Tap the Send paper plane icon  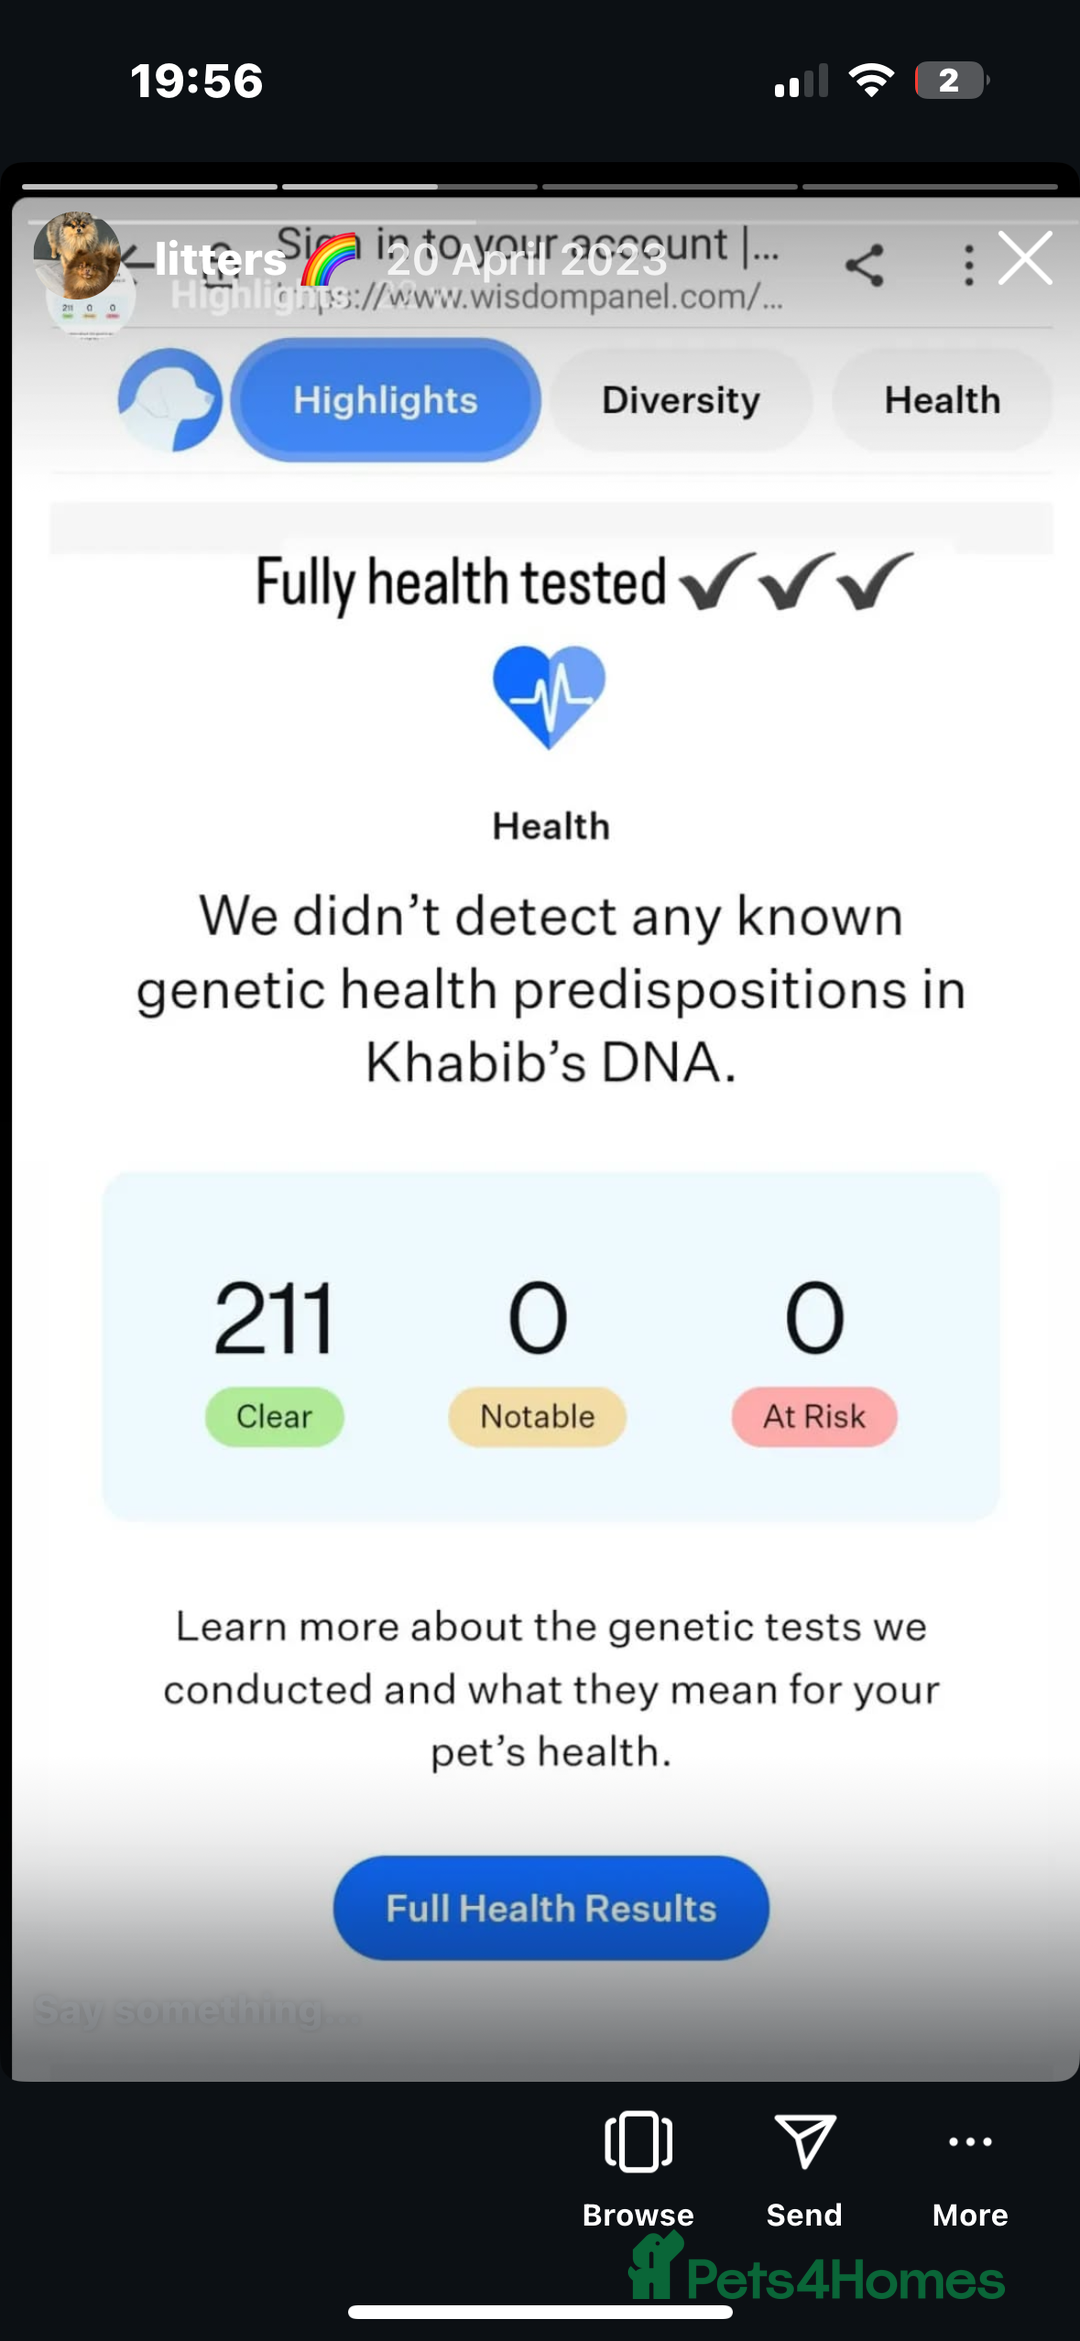pyautogui.click(x=804, y=2142)
